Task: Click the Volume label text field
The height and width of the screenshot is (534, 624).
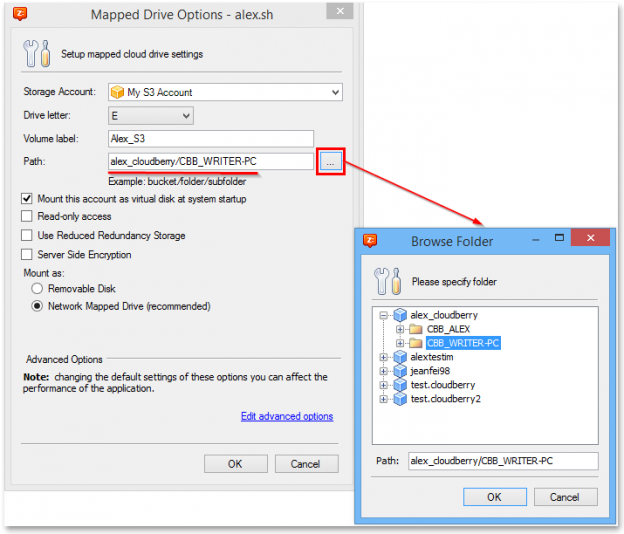Action: coord(210,139)
